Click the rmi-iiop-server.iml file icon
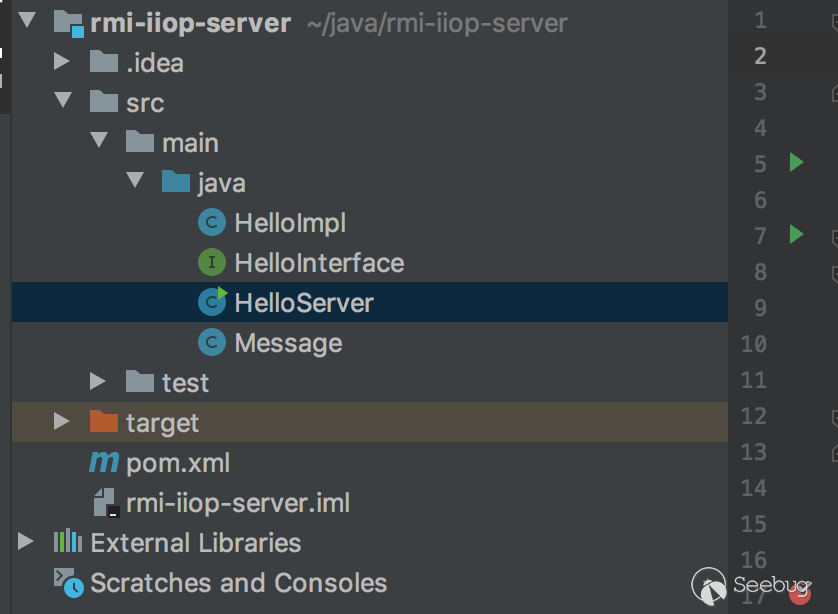This screenshot has width=838, height=614. 104,502
